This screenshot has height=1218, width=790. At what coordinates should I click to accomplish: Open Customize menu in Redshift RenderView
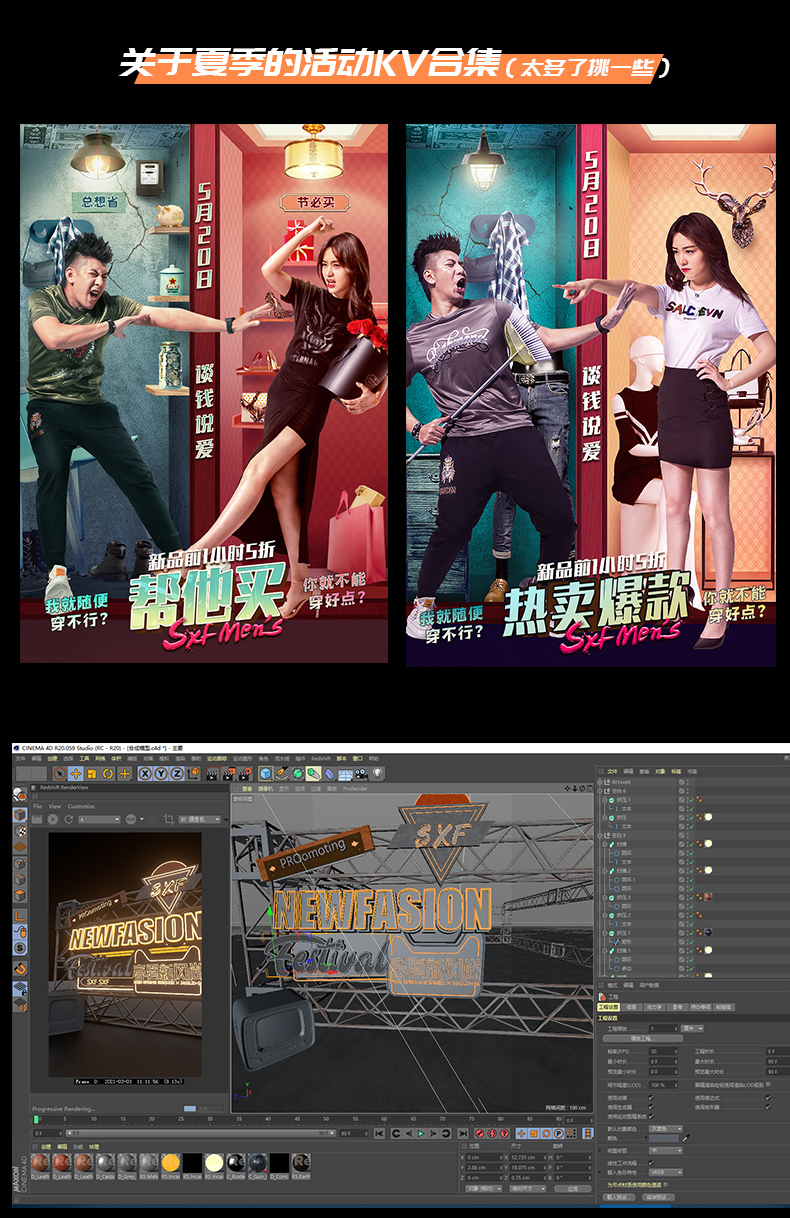coord(81,806)
